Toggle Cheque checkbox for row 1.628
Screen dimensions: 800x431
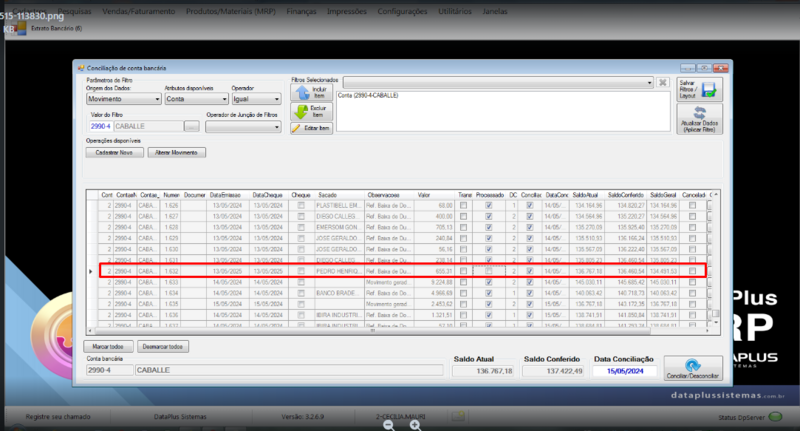[301, 227]
